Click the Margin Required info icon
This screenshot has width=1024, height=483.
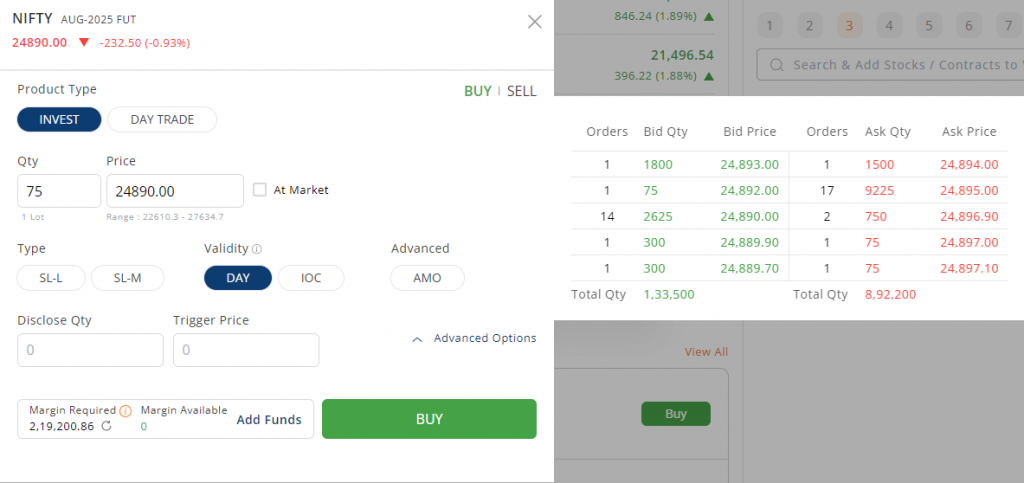(125, 410)
